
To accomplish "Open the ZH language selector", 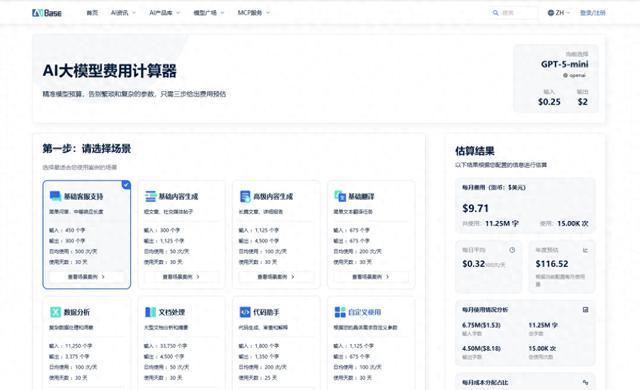I will point(558,13).
